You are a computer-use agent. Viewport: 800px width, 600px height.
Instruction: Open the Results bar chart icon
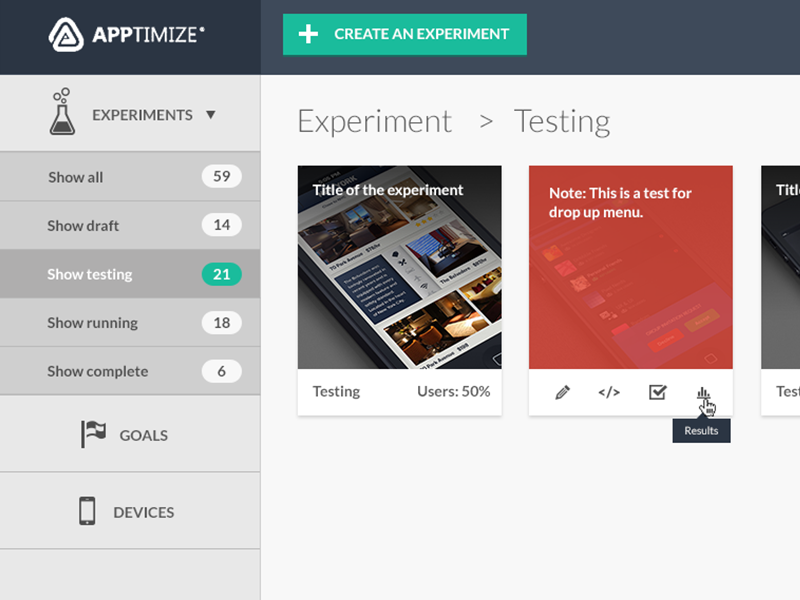point(703,393)
